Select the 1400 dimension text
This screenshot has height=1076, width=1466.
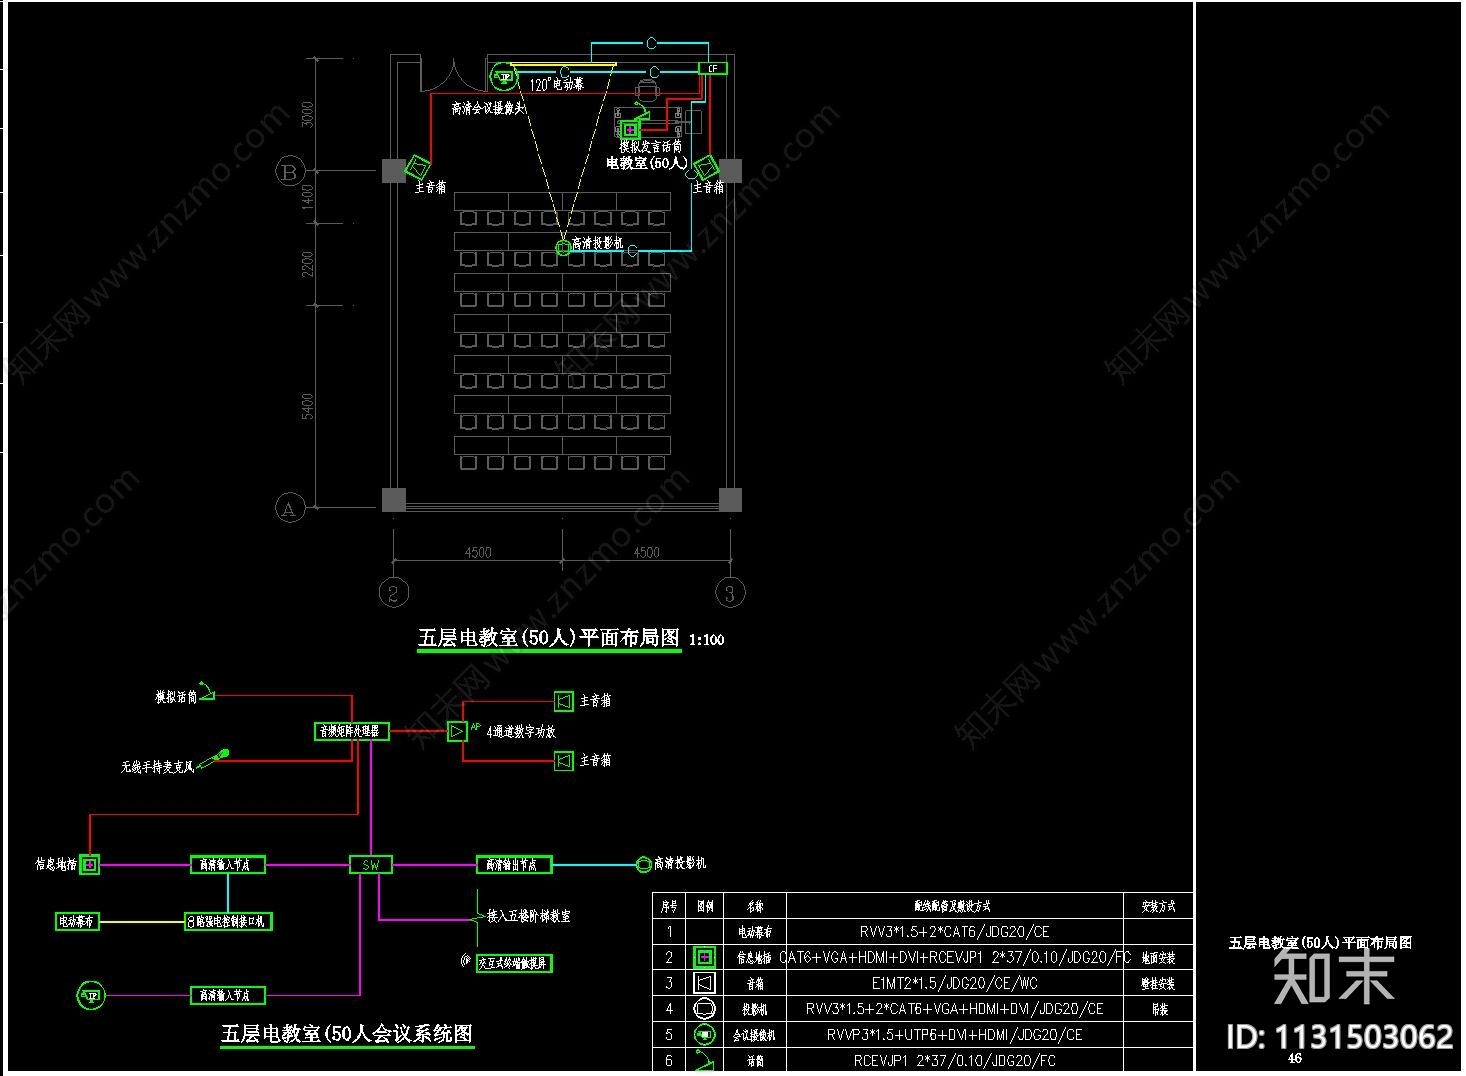click(x=307, y=195)
